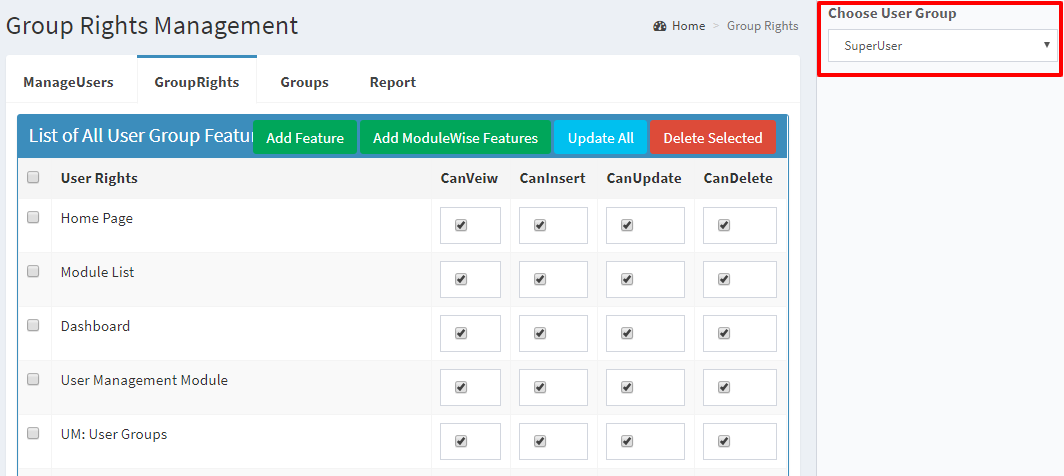
Task: Uncheck CanUpdate for Home Page
Action: pos(627,225)
